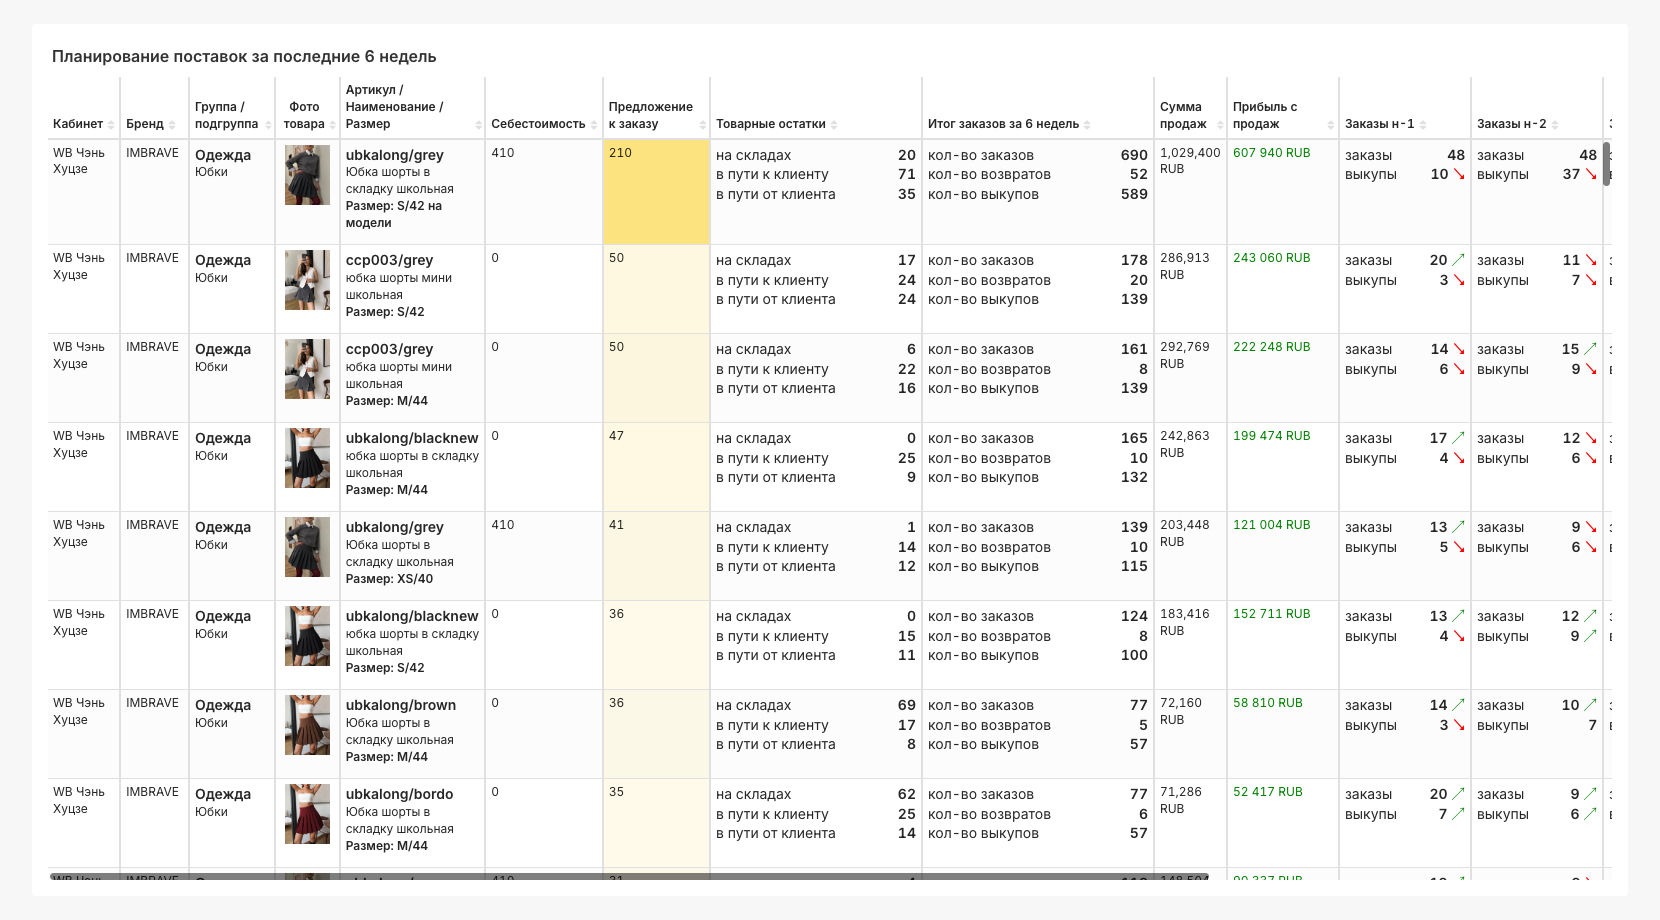Sort by Заказы н-2 column icon
The image size is (1660, 920).
click(x=1555, y=125)
